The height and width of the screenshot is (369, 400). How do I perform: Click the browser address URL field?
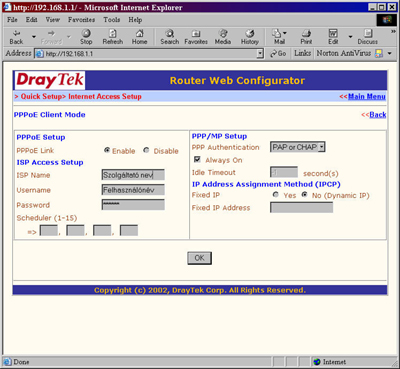tap(149, 54)
